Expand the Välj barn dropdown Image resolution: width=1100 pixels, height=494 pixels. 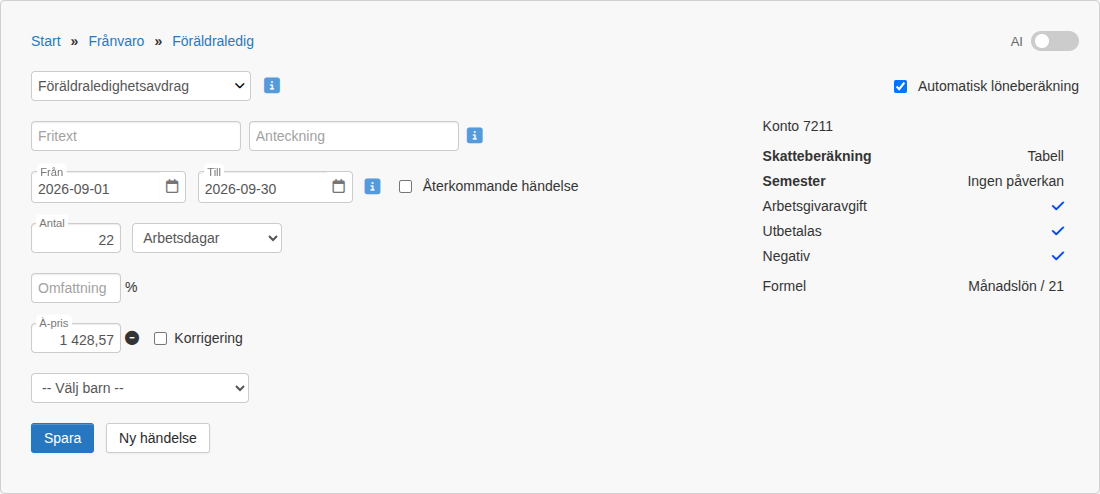point(140,388)
